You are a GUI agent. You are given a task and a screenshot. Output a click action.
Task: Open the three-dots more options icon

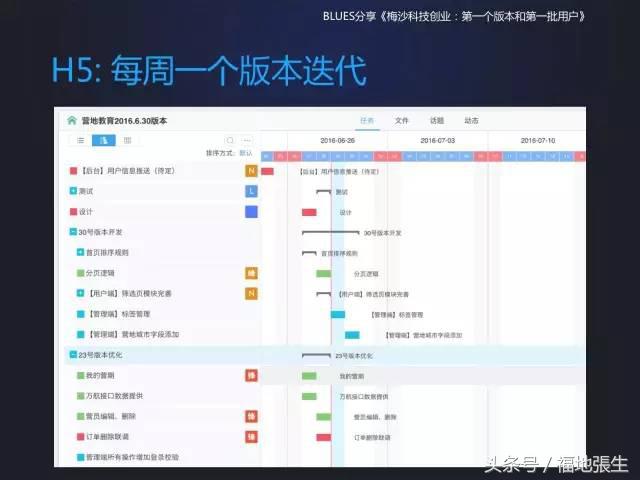pyautogui.click(x=247, y=140)
